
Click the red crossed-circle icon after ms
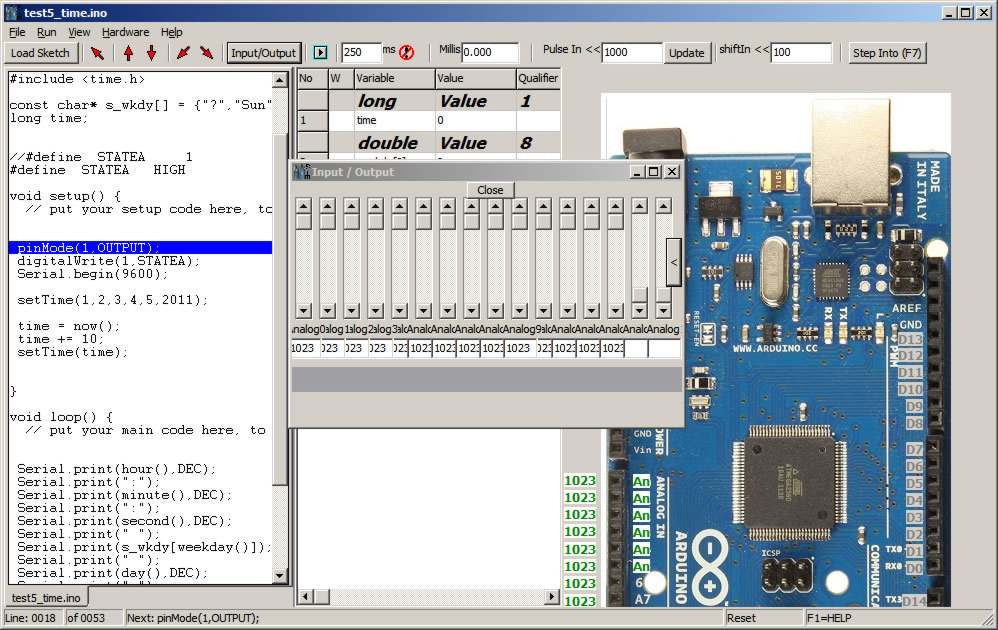point(407,52)
